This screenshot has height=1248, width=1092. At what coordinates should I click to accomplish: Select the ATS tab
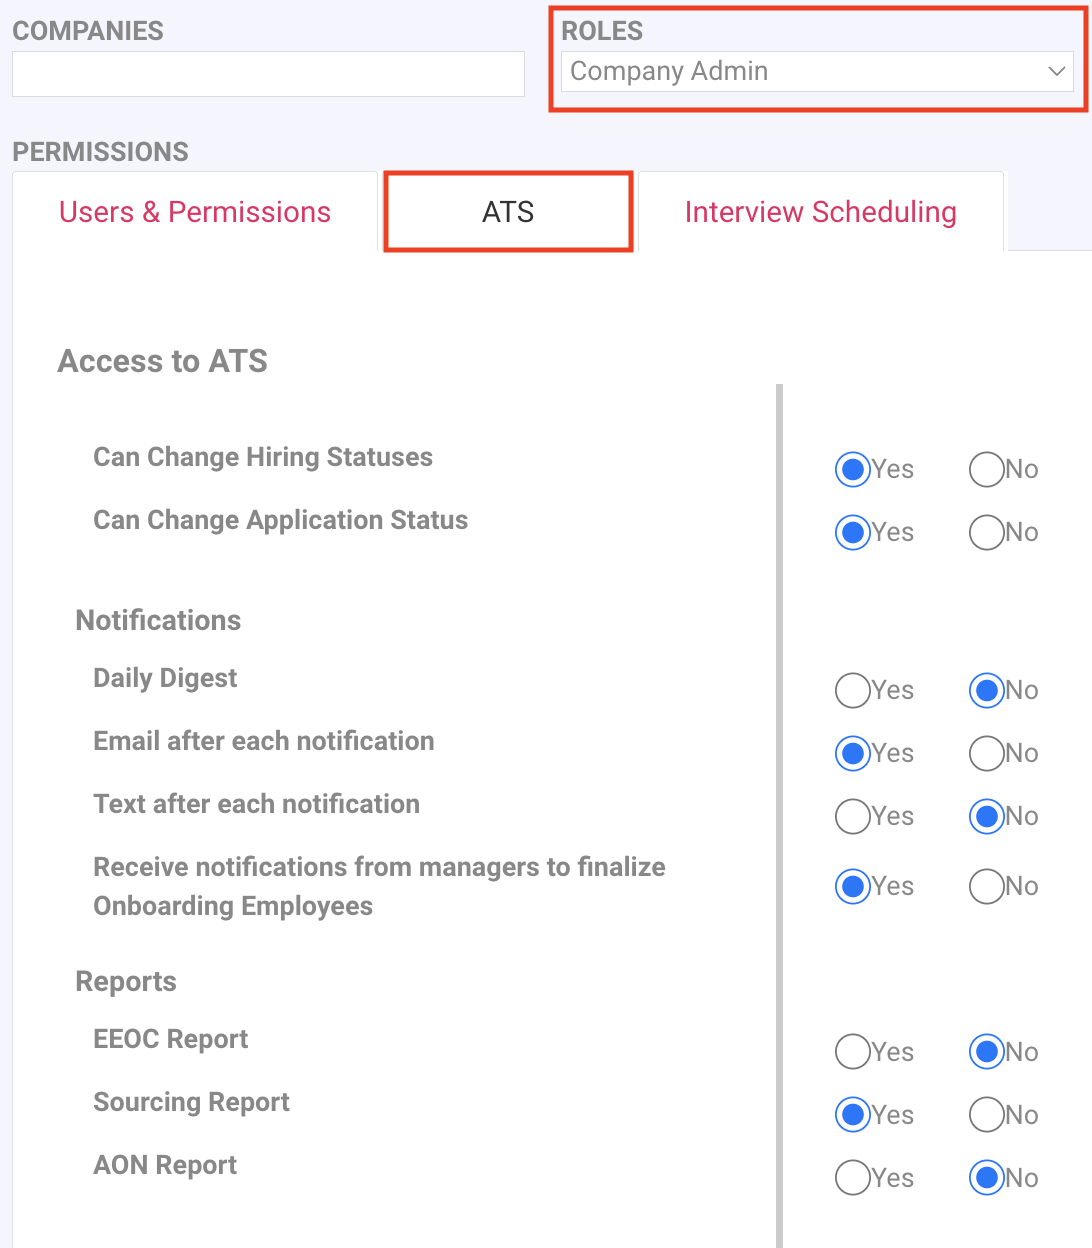point(508,212)
